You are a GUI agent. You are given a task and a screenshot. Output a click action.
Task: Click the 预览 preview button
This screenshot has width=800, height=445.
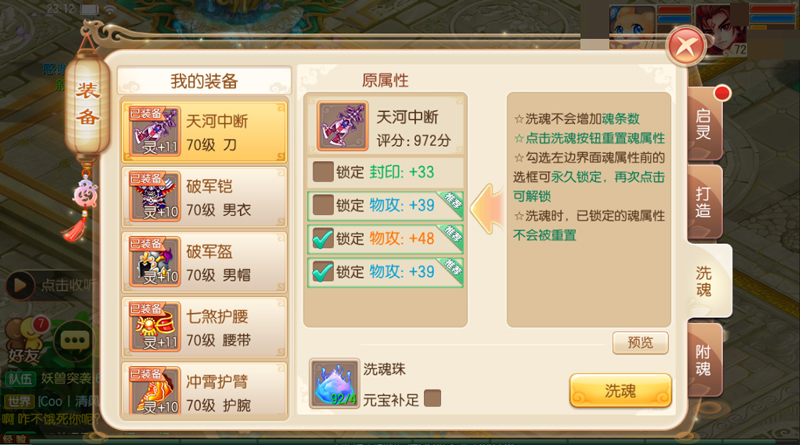coord(640,342)
